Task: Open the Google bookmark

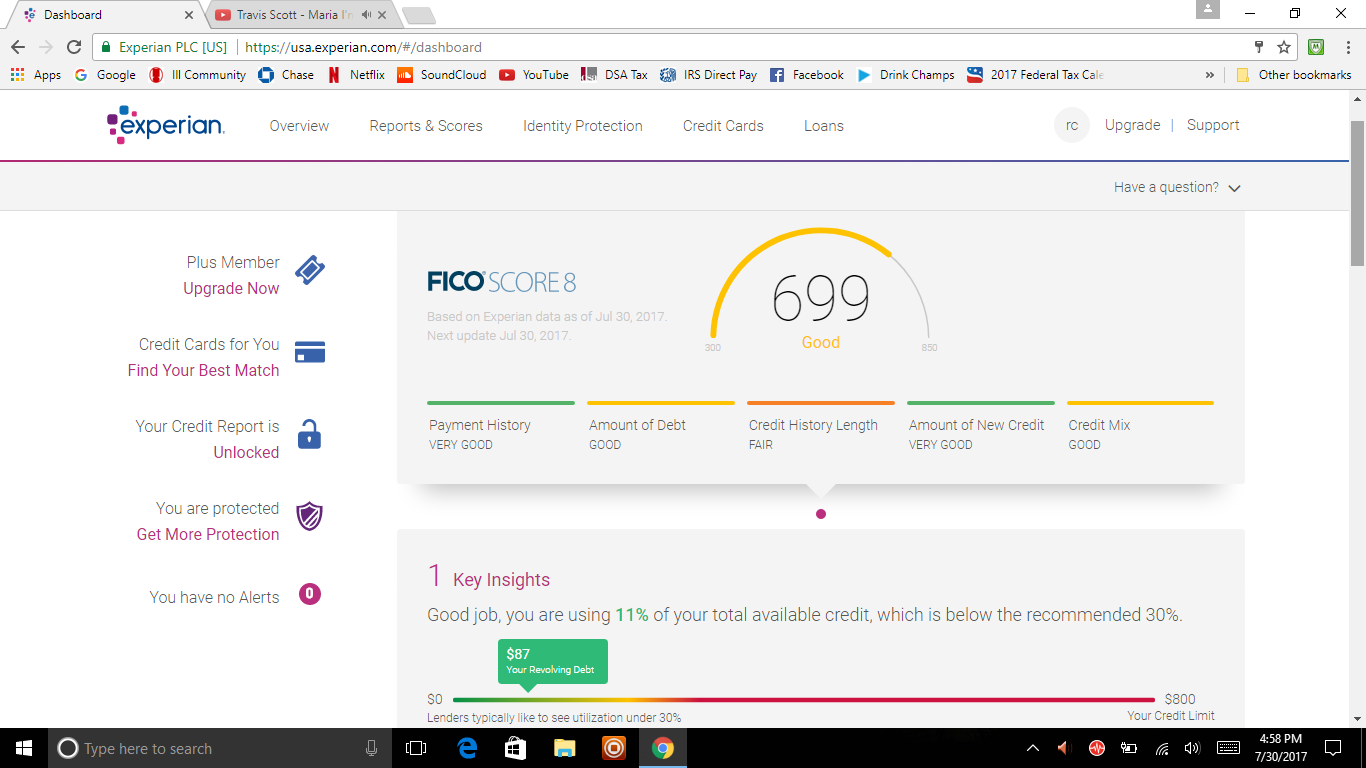Action: point(105,75)
